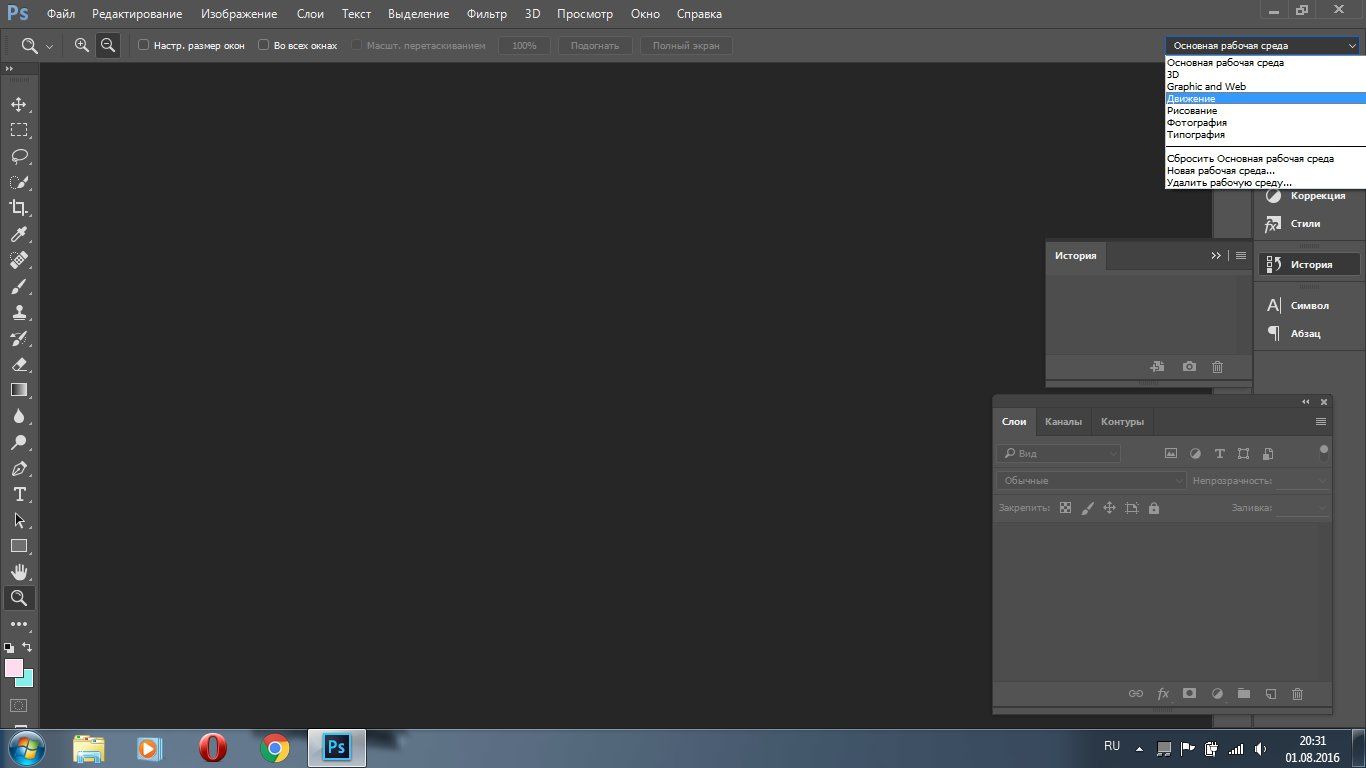
Task: Swap foreground and background colors
Action: pos(27,647)
